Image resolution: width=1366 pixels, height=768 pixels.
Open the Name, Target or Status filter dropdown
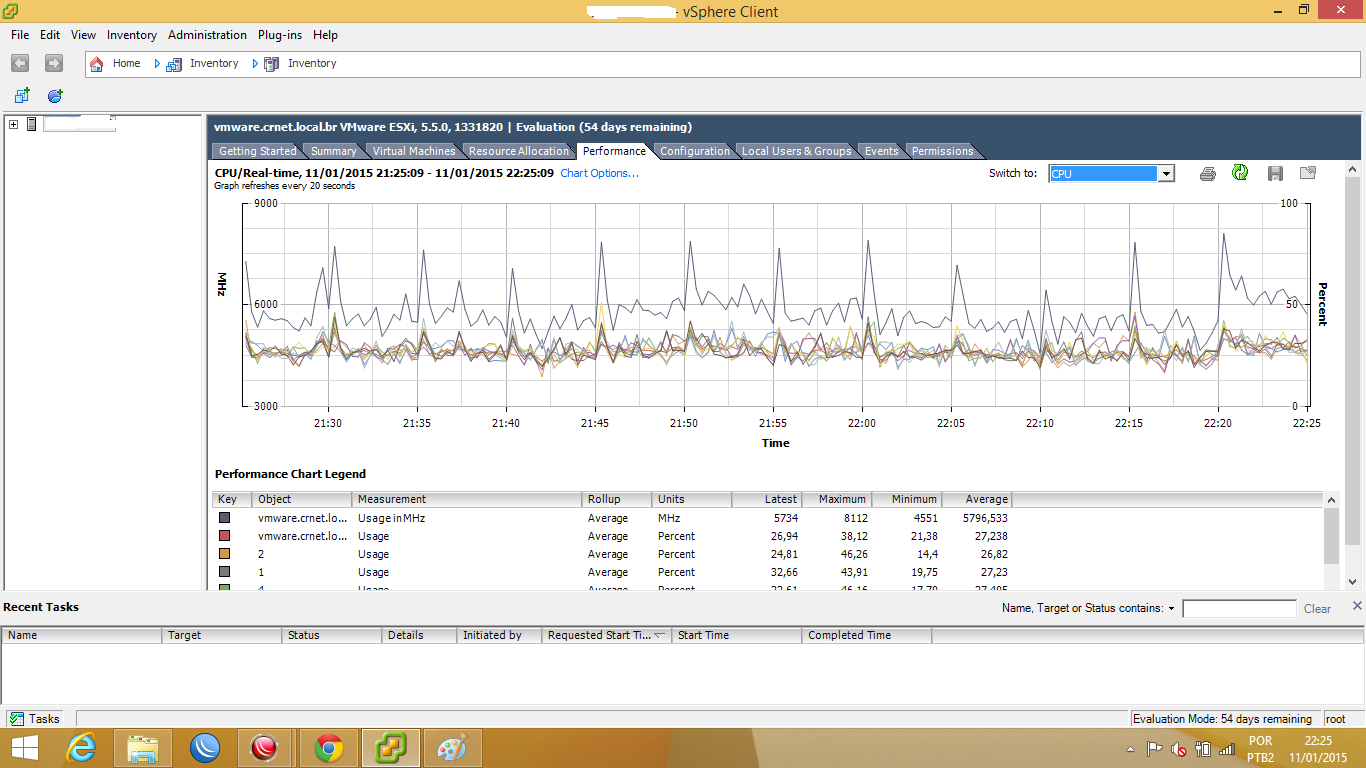click(x=1170, y=609)
